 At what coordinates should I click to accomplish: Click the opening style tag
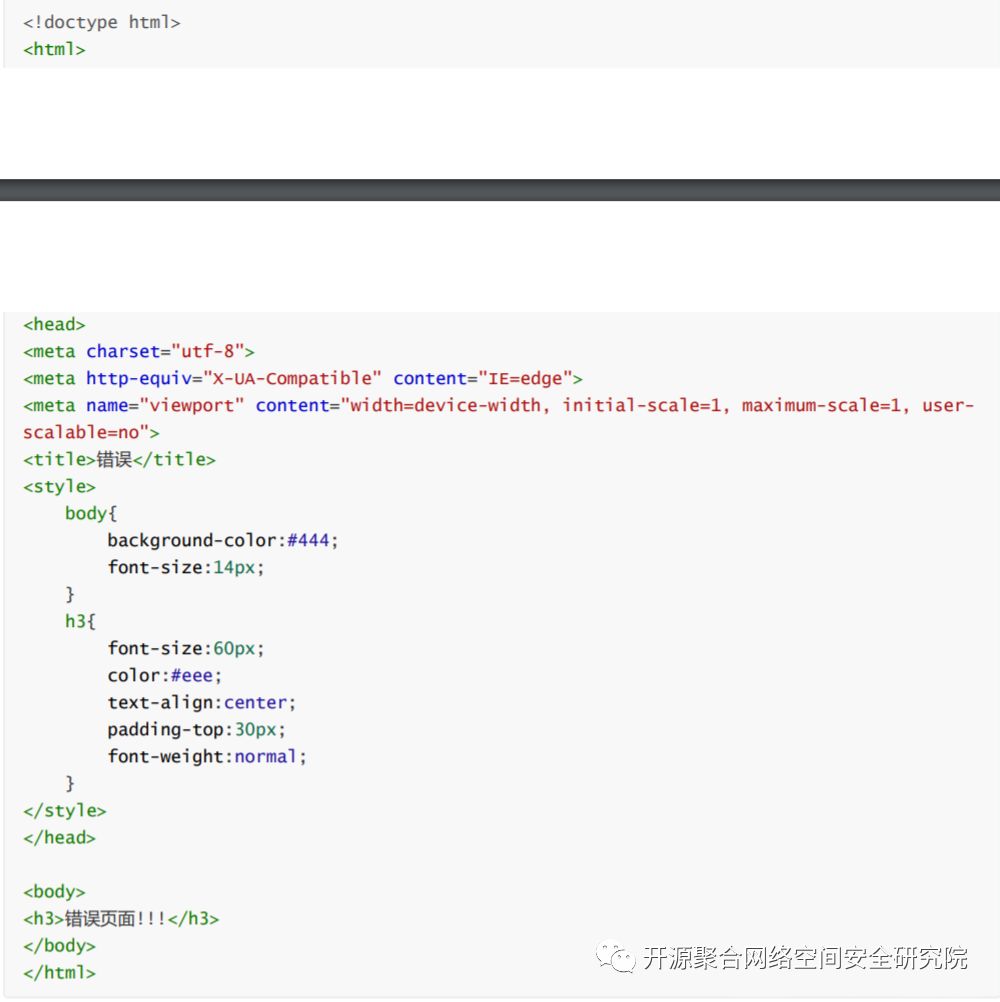pyautogui.click(x=59, y=487)
